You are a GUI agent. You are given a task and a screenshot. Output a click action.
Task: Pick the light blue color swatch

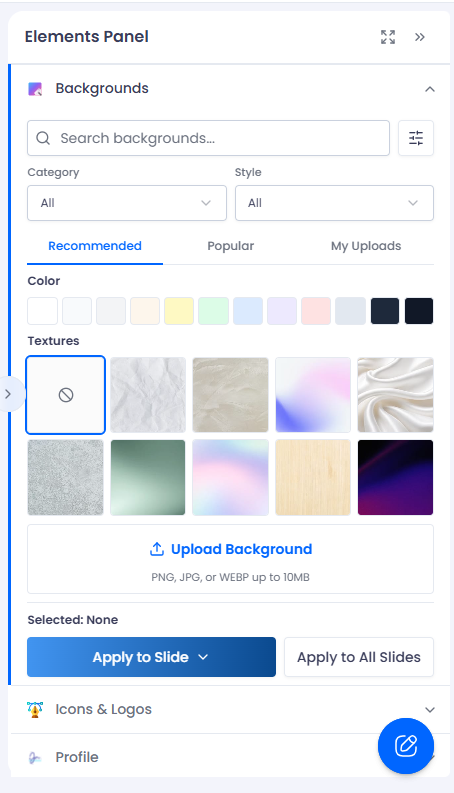pos(248,311)
